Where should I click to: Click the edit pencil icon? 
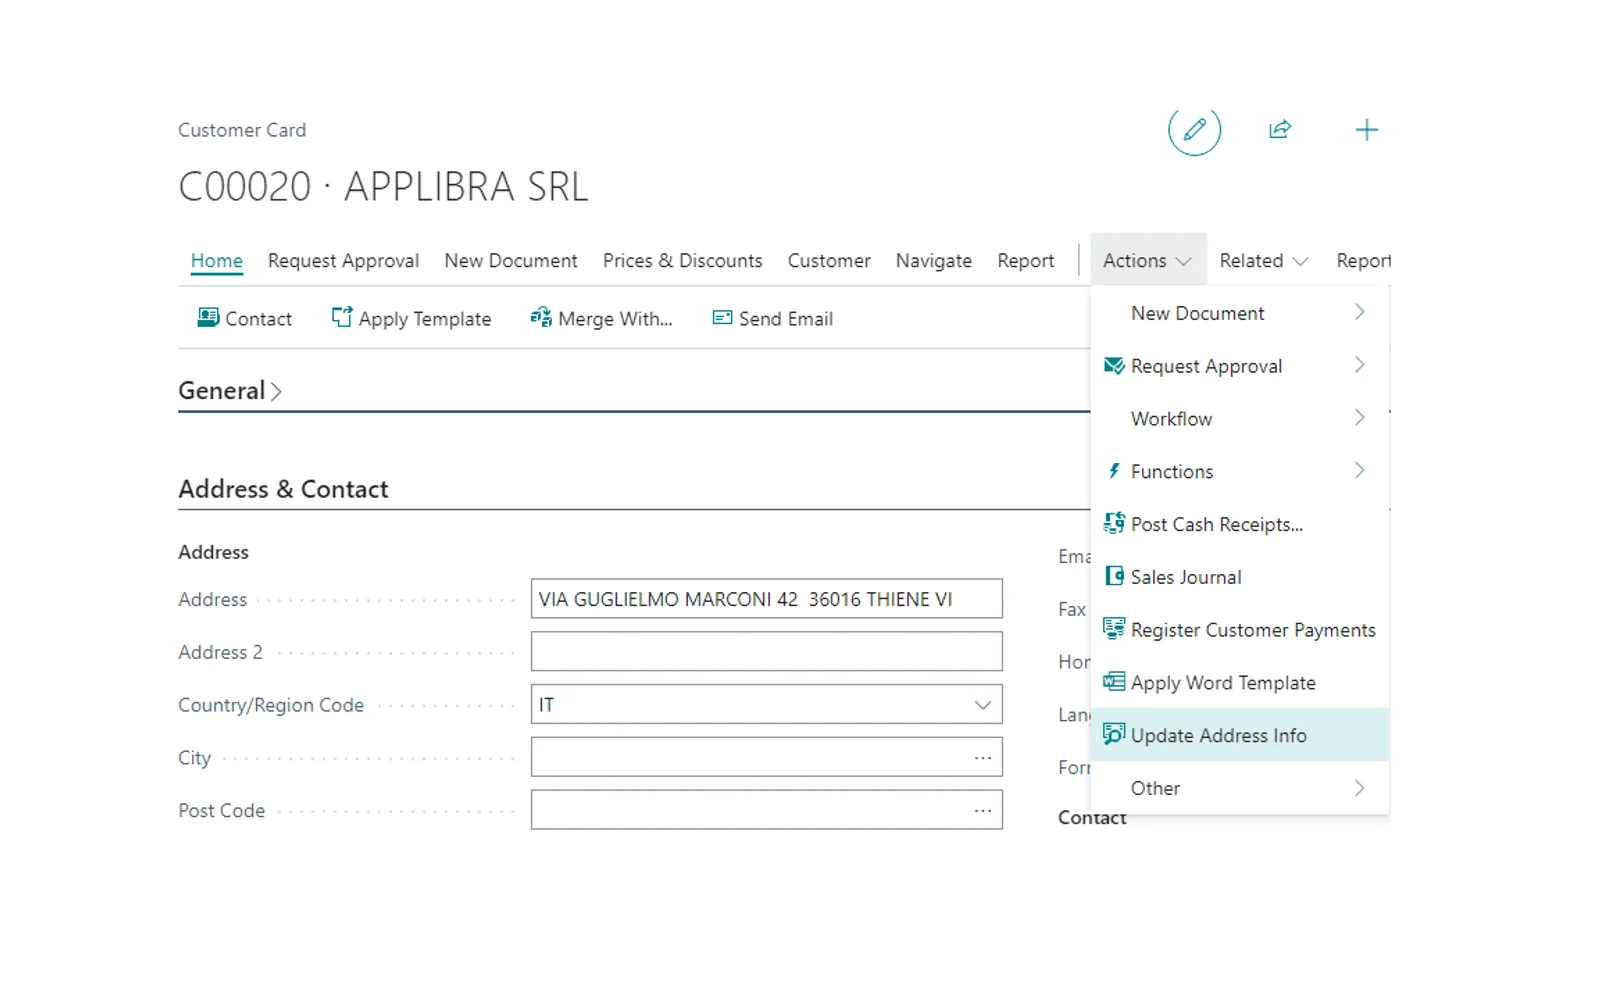pos(1194,130)
